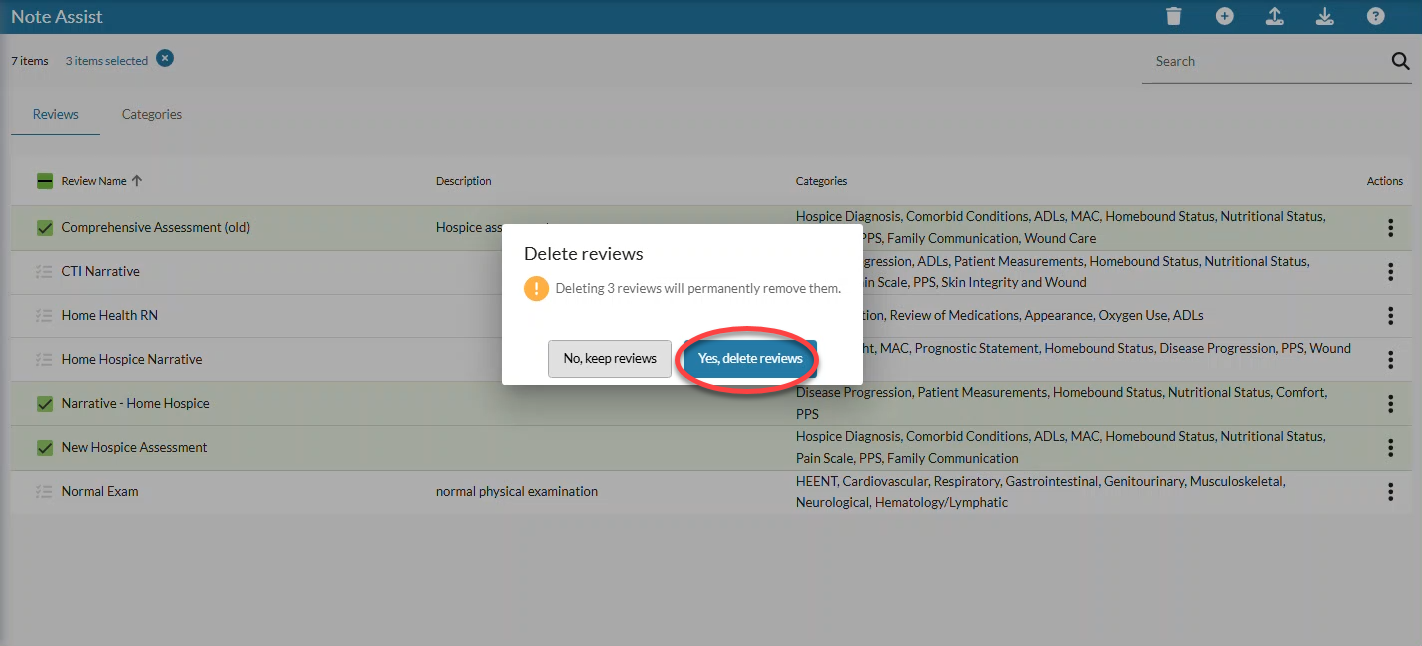Uncheck Comprehensive Assessment (old) row
The width and height of the screenshot is (1422, 646).
click(45, 227)
